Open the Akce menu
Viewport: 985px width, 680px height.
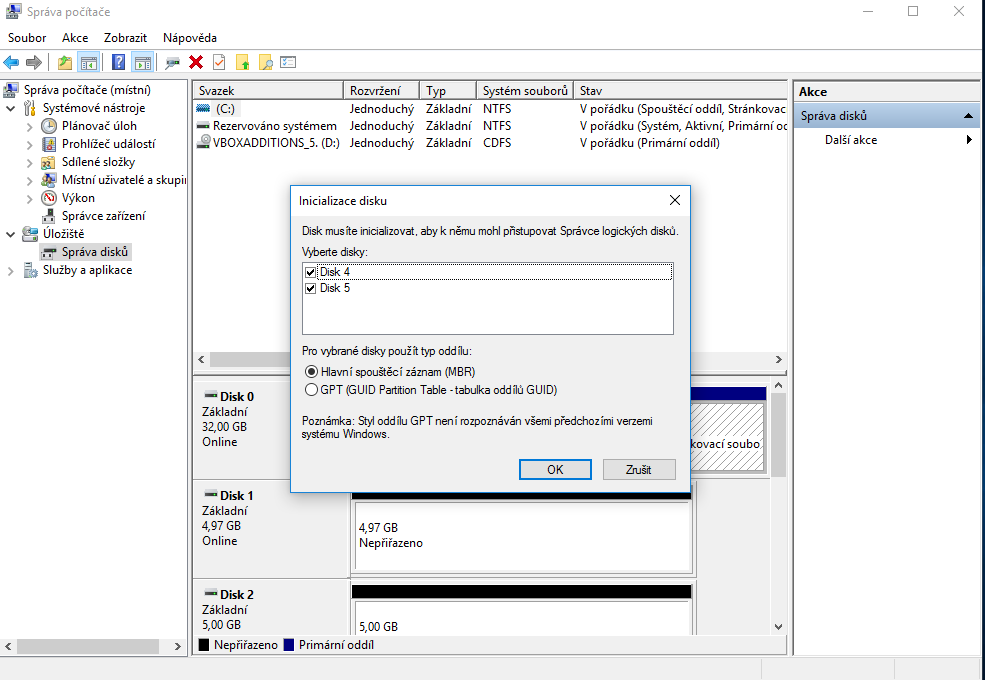tap(75, 38)
